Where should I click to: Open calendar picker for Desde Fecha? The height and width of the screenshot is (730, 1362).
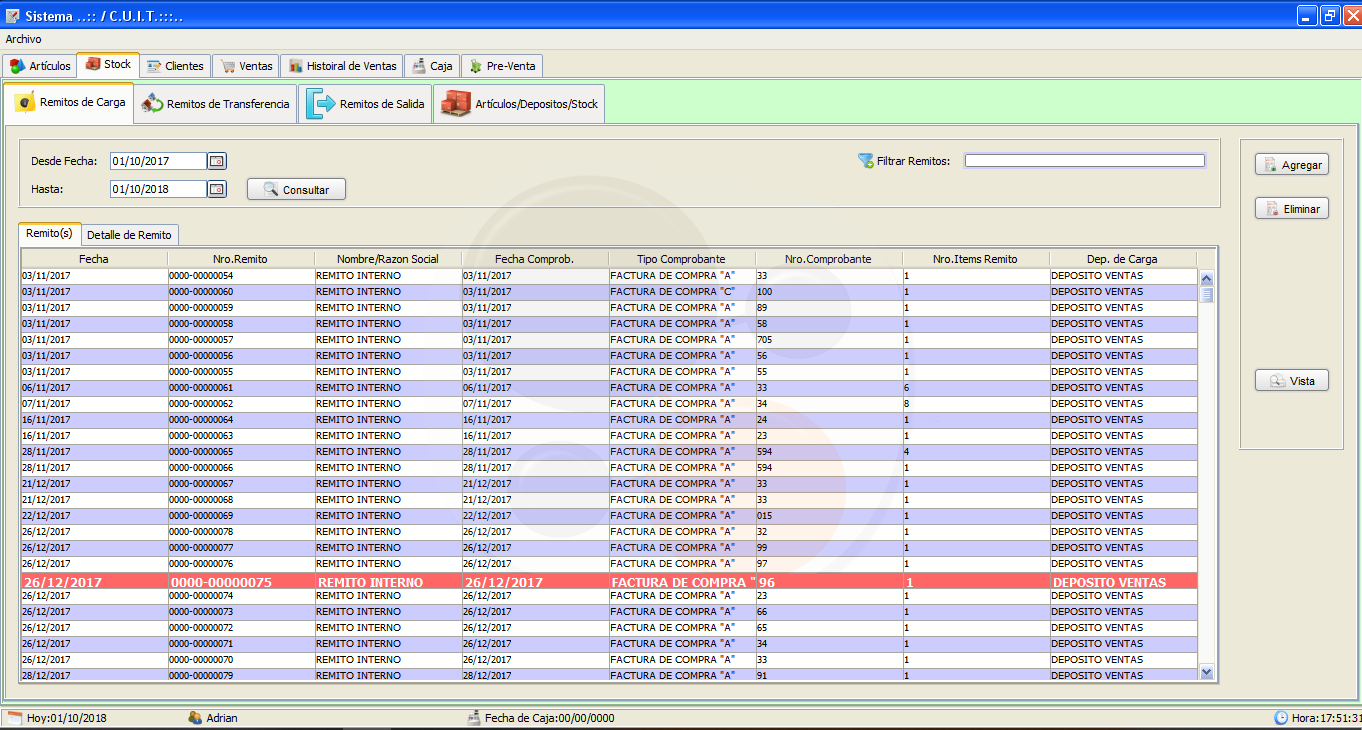click(x=217, y=161)
